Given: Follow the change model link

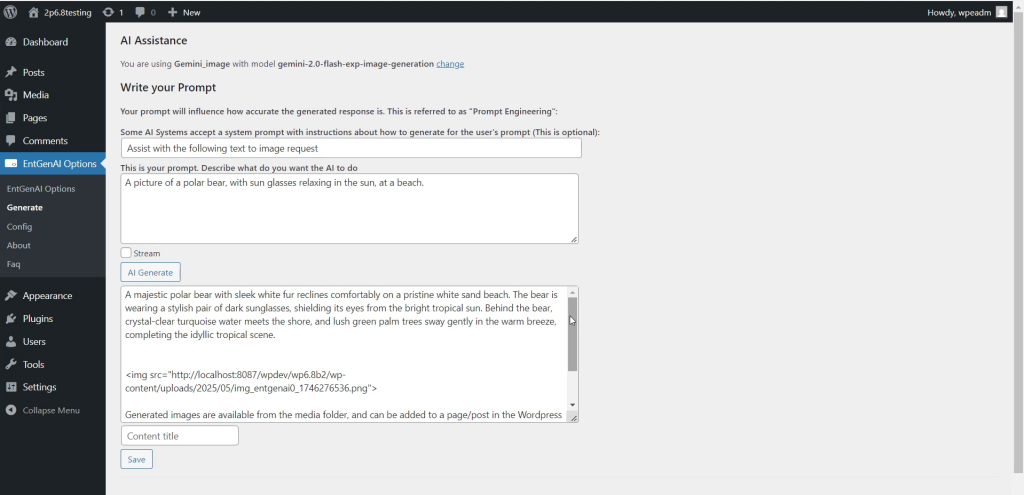Looking at the screenshot, I should pyautogui.click(x=450, y=64).
